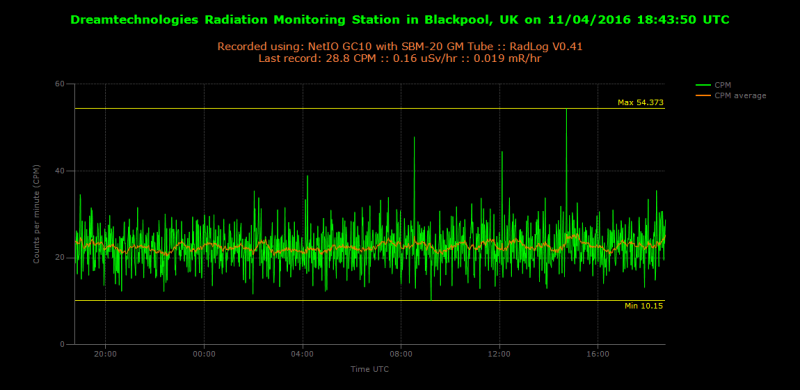This screenshot has height=390, width=800.
Task: Click the Max 54.373 label
Action: pyautogui.click(x=640, y=103)
